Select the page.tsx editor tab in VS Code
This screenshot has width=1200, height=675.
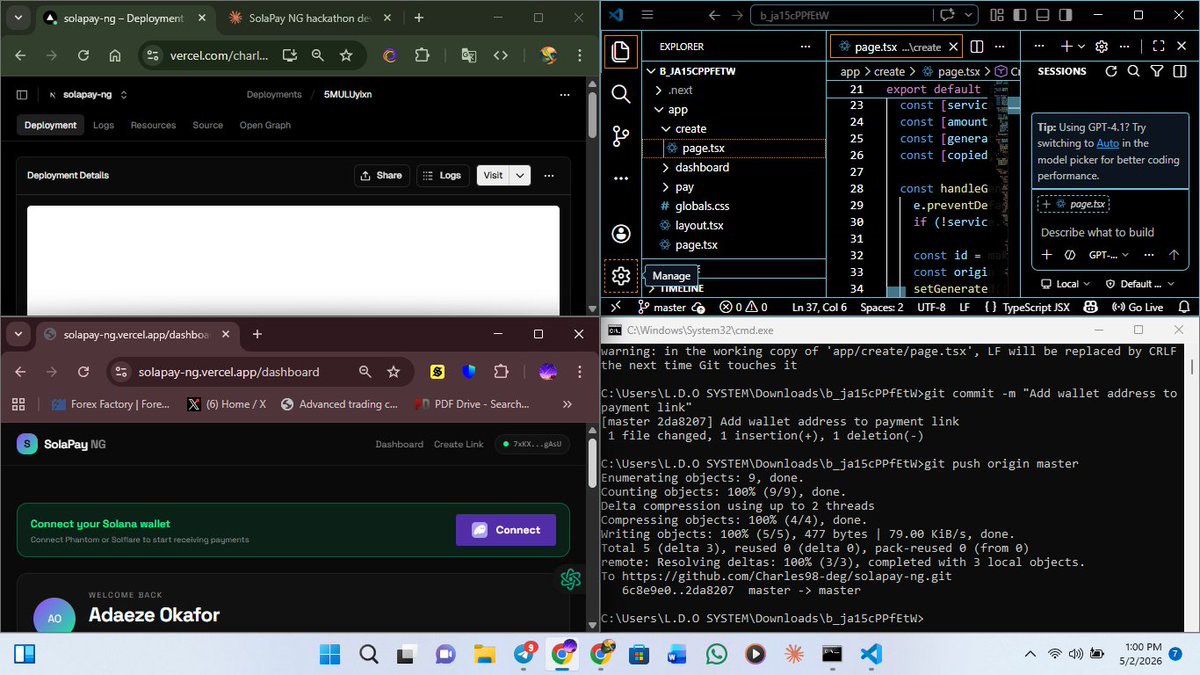895,46
